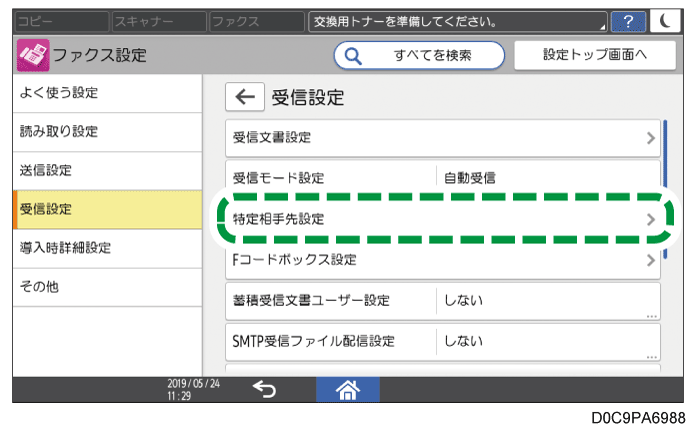The height and width of the screenshot is (431, 695).
Task: Expand chevron on Fコードボックス設定 row
Action: [651, 260]
